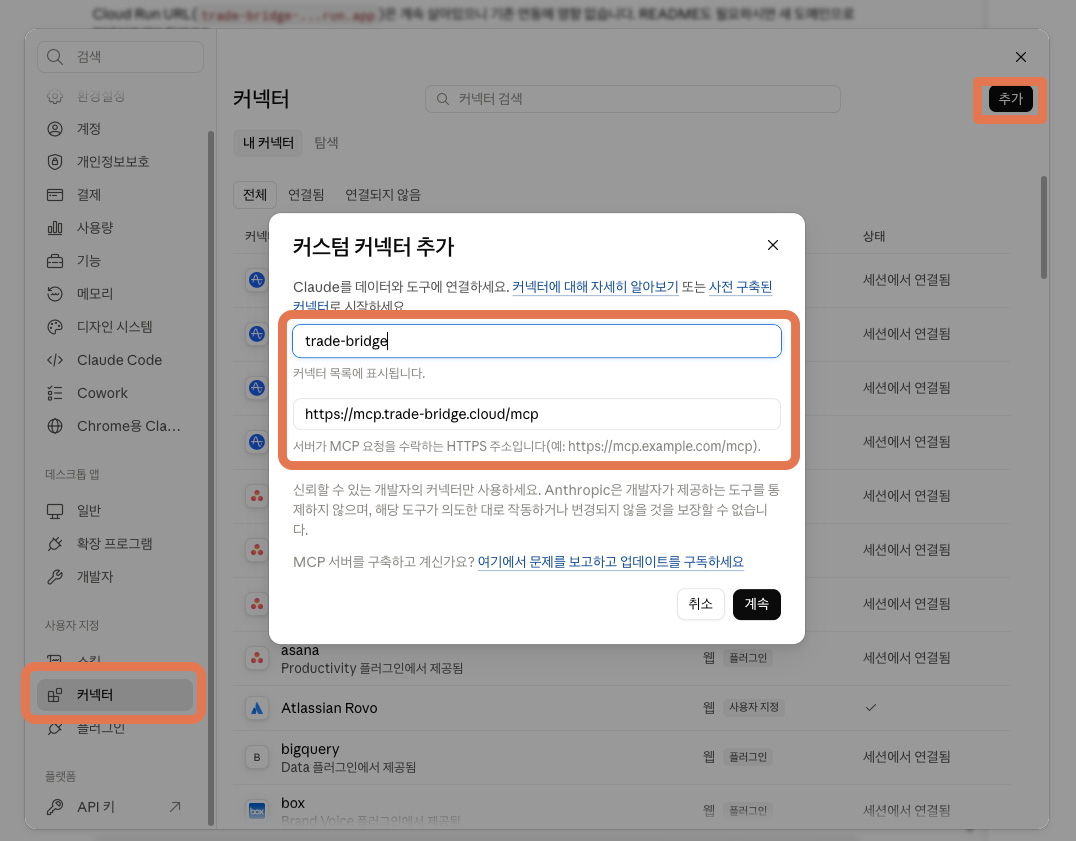Open 여기에서 문제를 보고하고 업데이트를 구독하세요 link
Image resolution: width=1076 pixels, height=841 pixels.
click(610, 562)
